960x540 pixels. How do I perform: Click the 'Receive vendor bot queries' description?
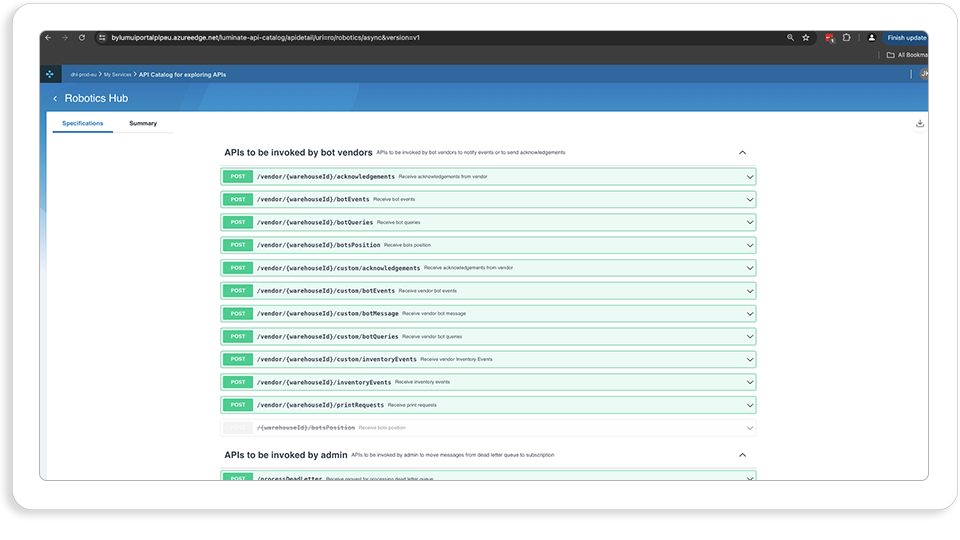(432, 337)
